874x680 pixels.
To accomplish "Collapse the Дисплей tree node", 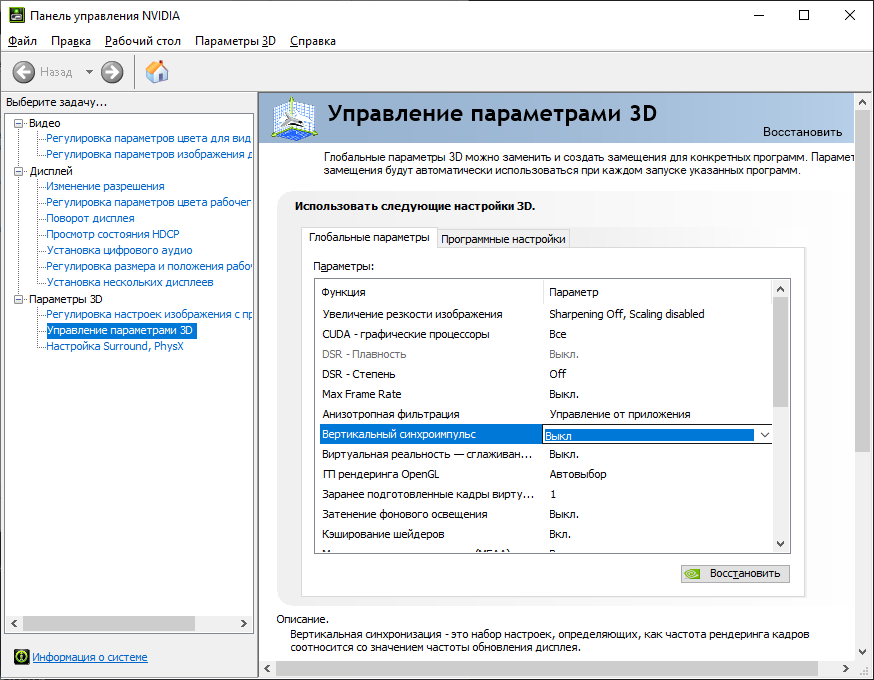I will click(x=18, y=171).
